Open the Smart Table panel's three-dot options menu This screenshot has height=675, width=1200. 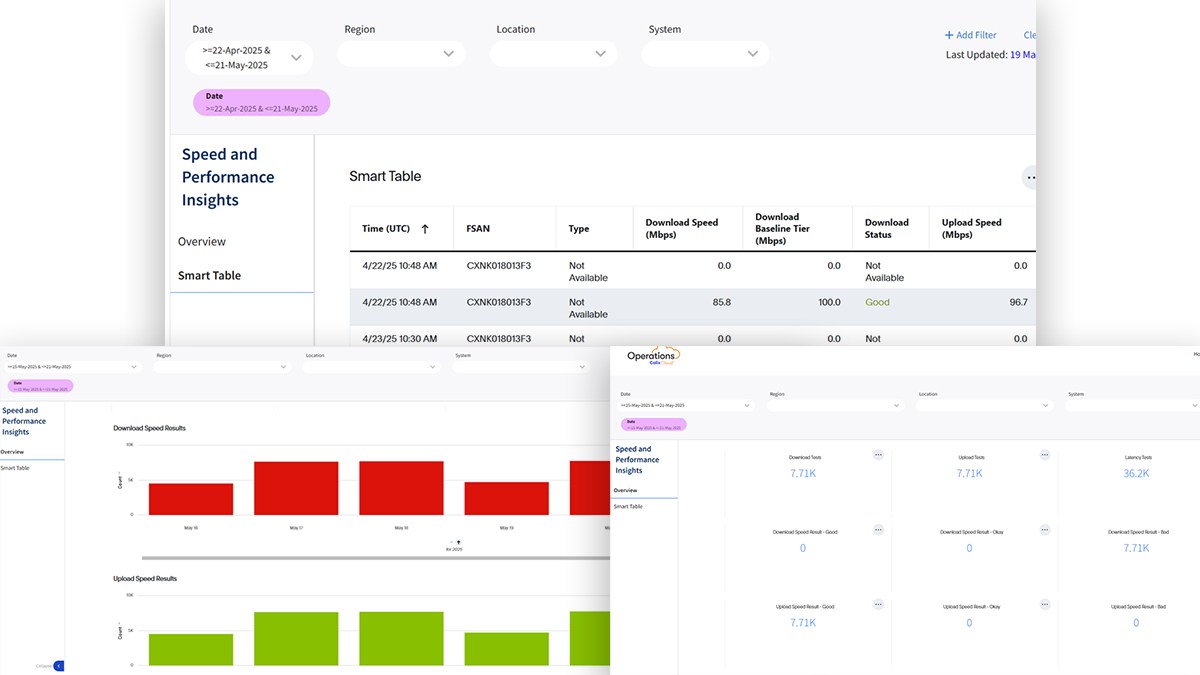click(x=1029, y=177)
